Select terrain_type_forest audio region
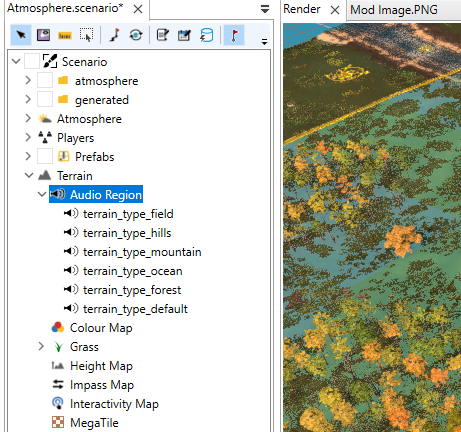This screenshot has width=461, height=432. pos(132,290)
